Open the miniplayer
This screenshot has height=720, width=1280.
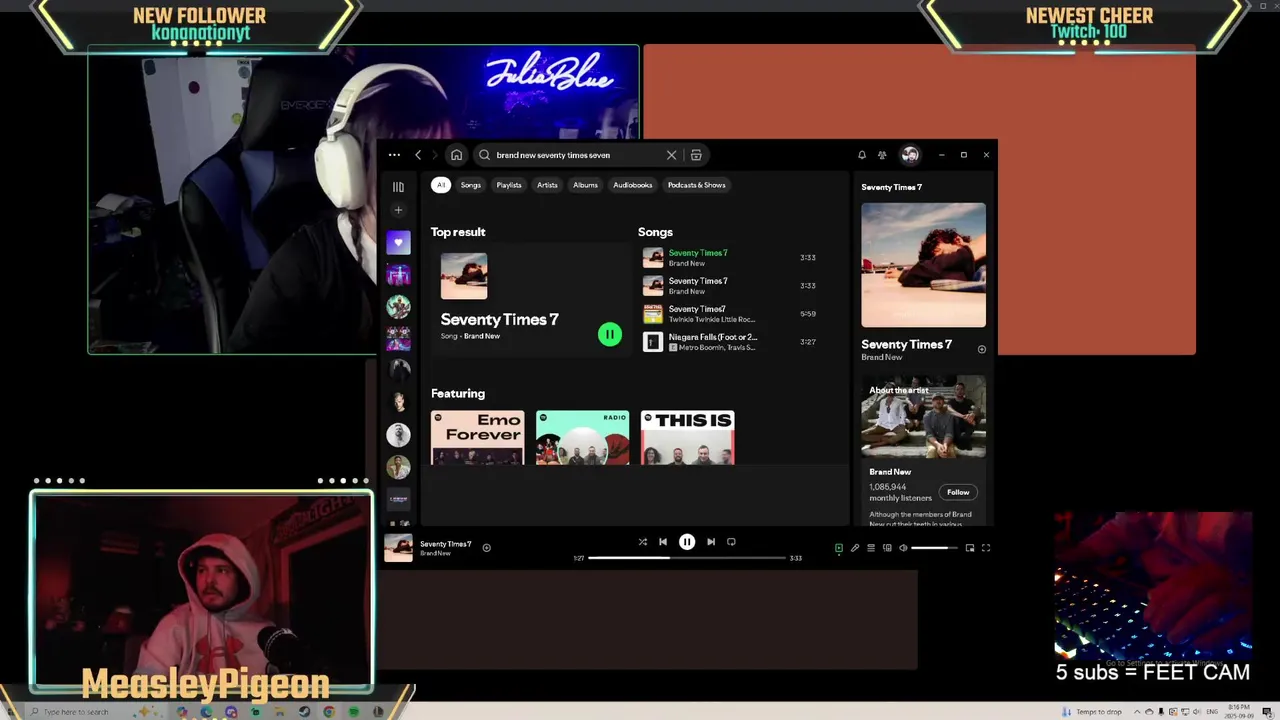(970, 548)
